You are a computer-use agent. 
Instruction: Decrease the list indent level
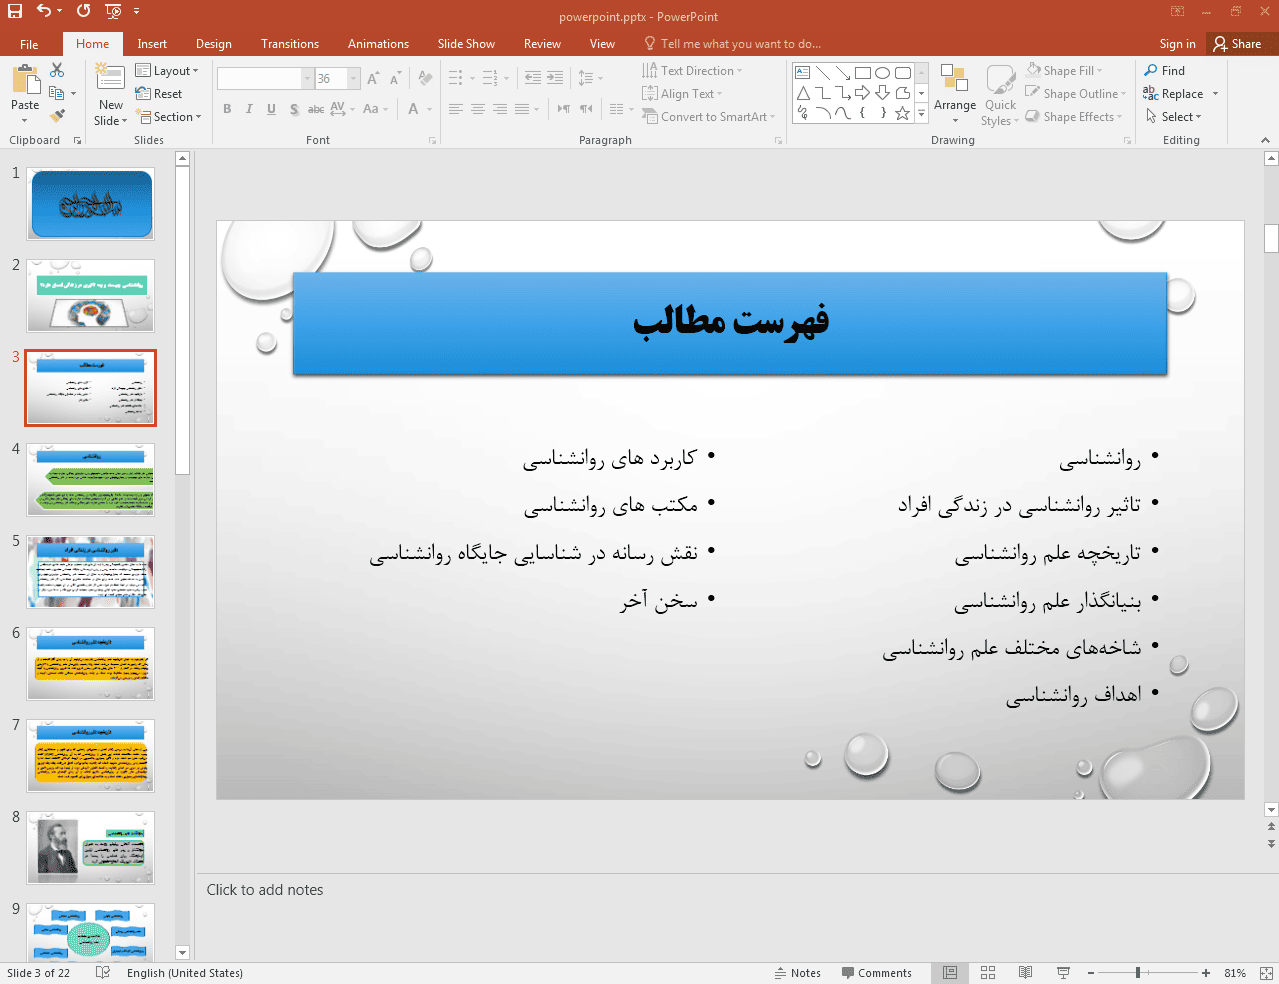pos(533,78)
